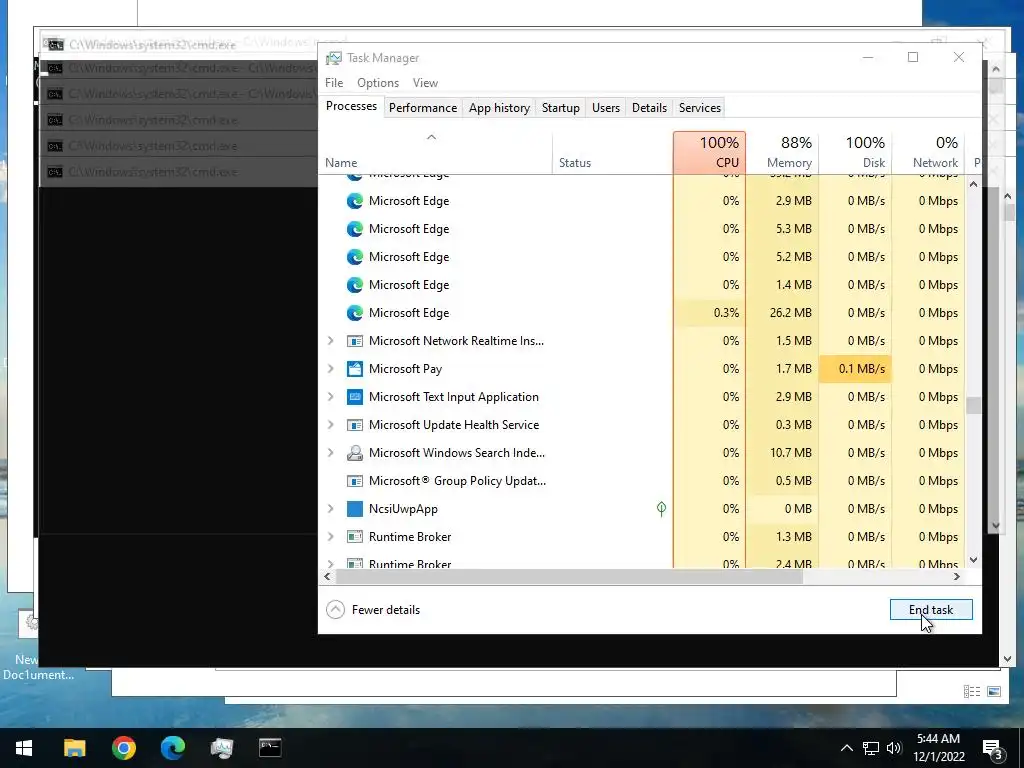Open the File menu in Task Manager
Viewport: 1024px width, 768px height.
click(334, 83)
